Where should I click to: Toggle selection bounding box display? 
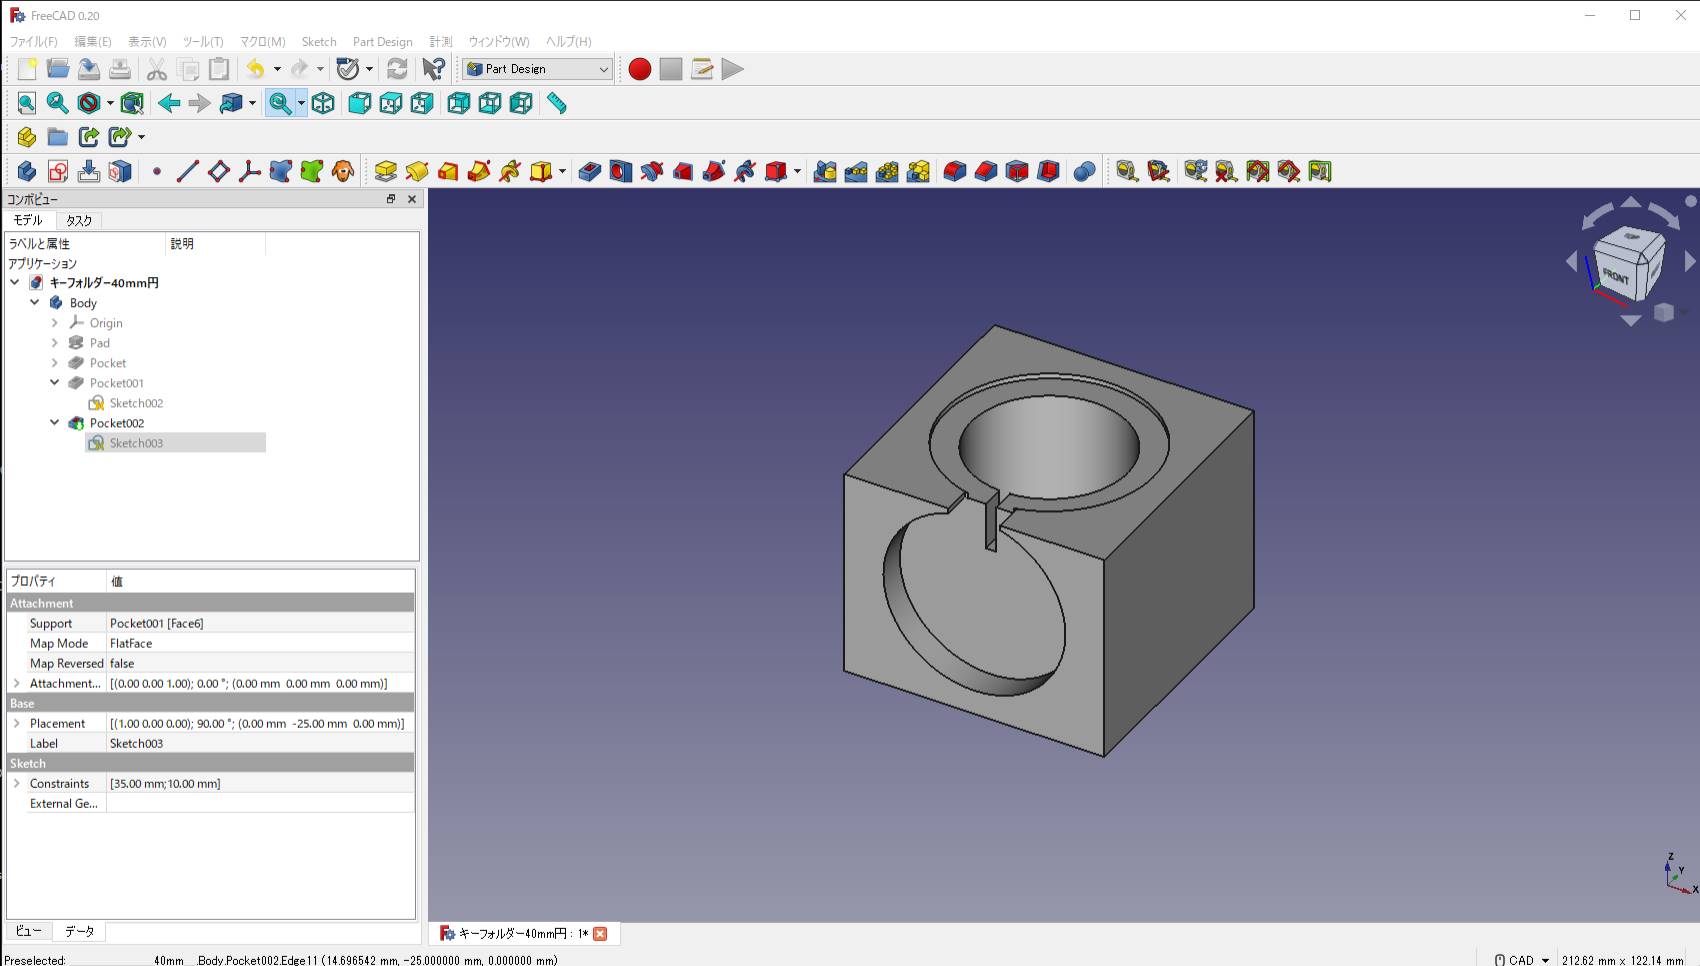point(132,103)
